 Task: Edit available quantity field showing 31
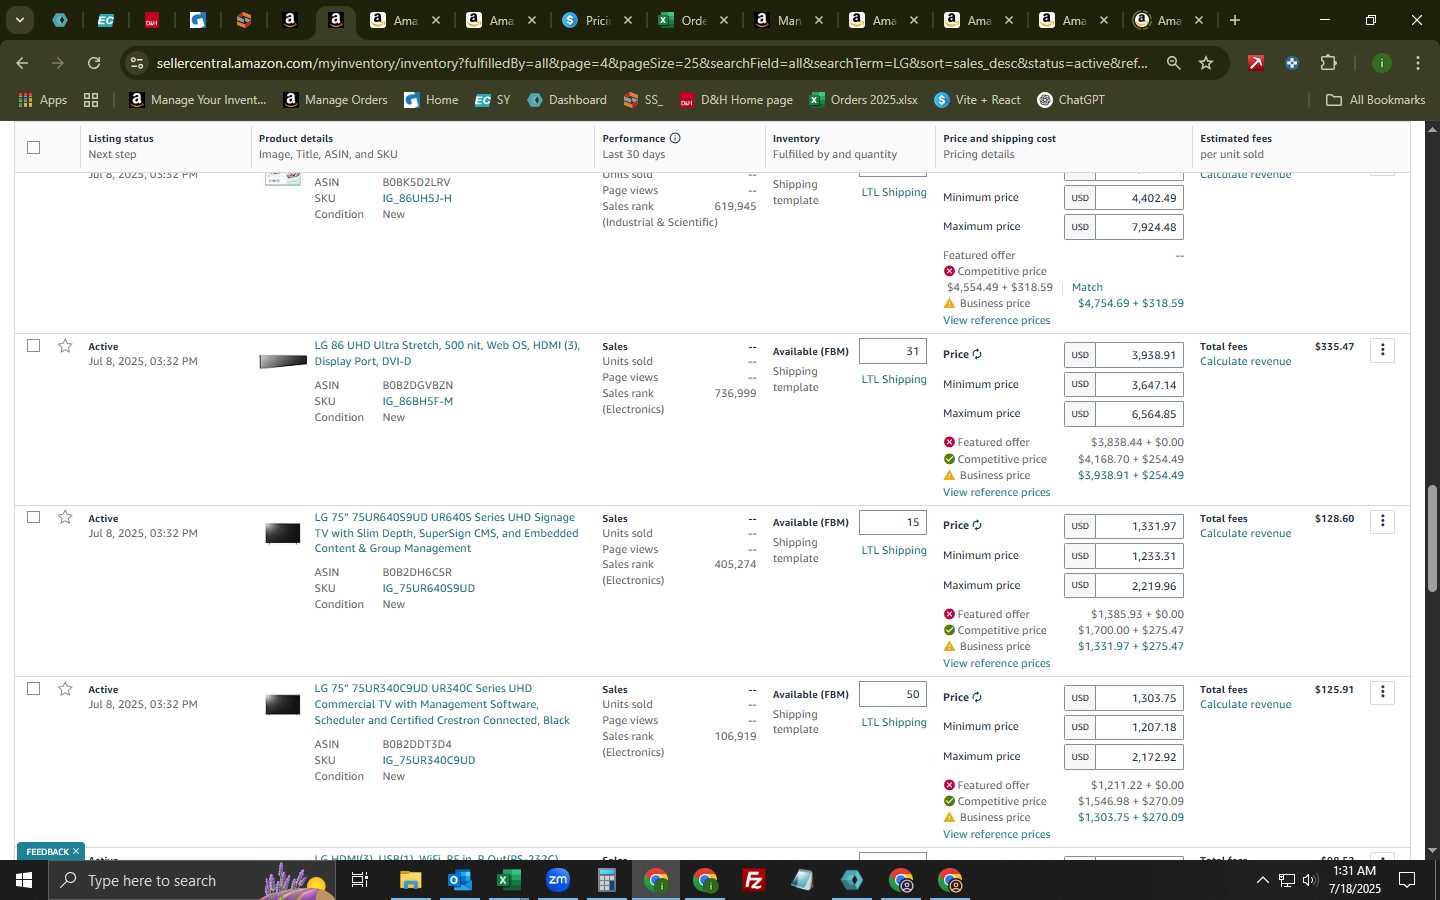[892, 351]
